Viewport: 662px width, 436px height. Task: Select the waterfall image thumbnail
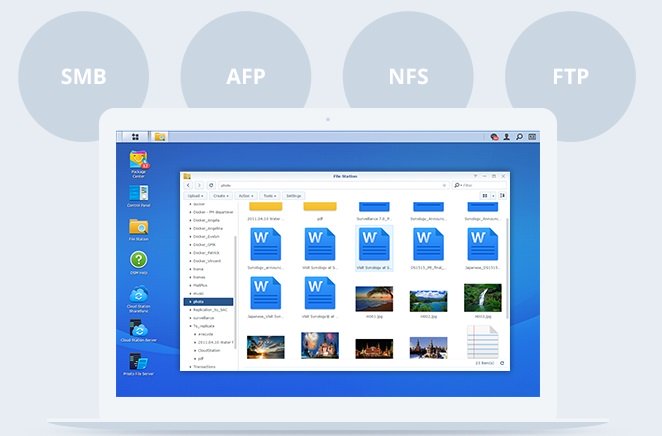point(482,298)
